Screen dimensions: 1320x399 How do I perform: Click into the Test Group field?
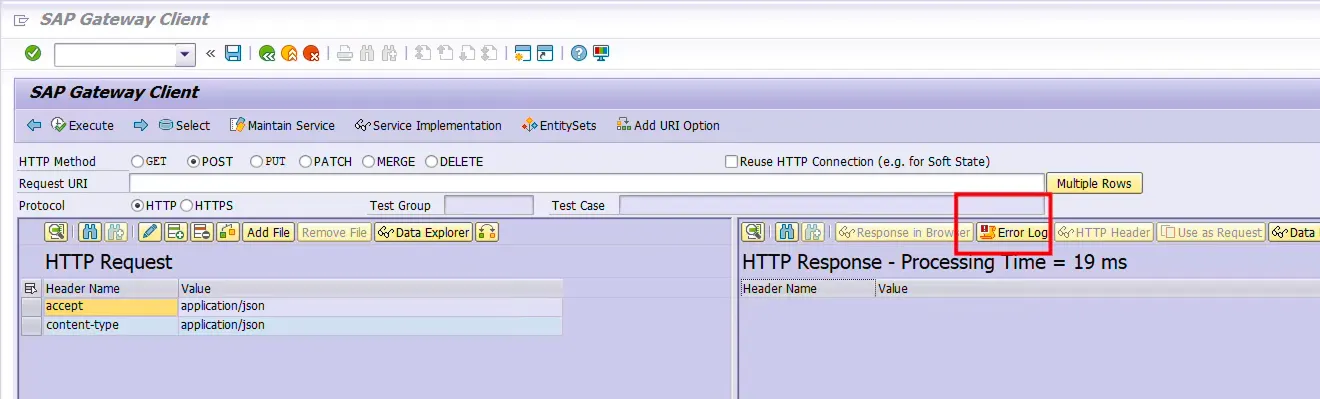489,205
